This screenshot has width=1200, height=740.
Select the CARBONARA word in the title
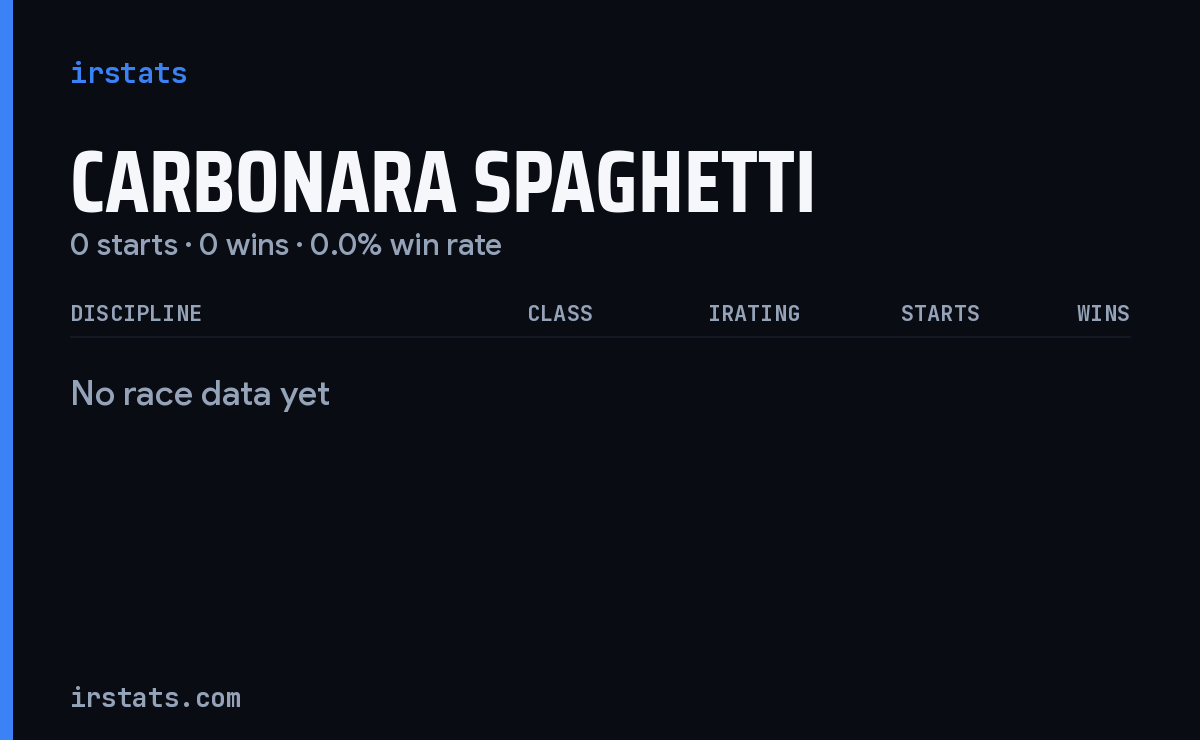click(264, 185)
